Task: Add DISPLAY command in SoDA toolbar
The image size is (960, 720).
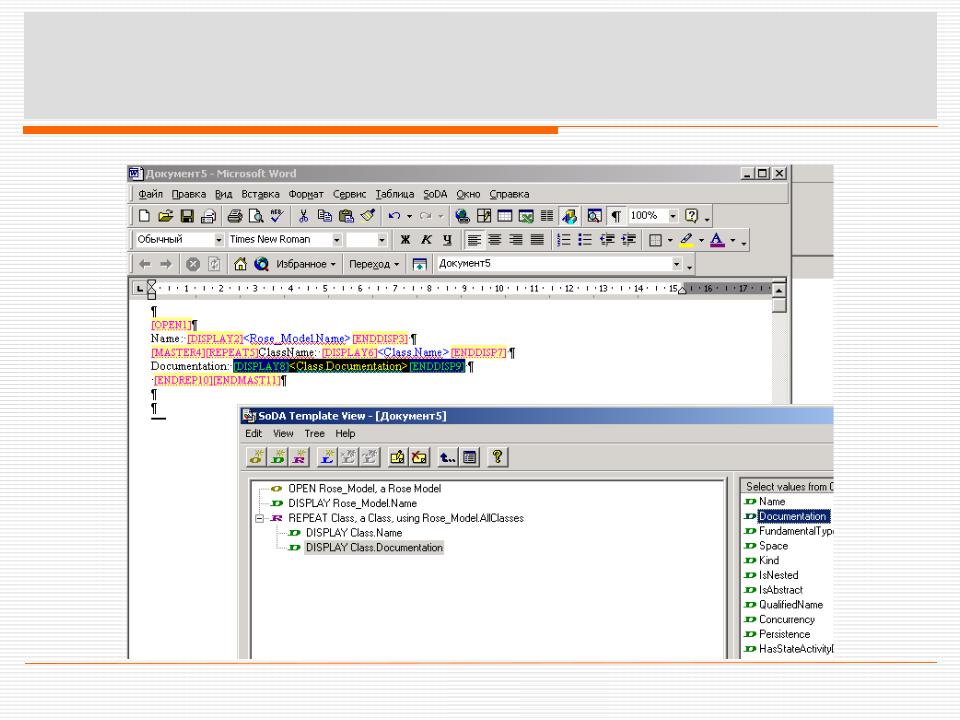Action: click(278, 457)
